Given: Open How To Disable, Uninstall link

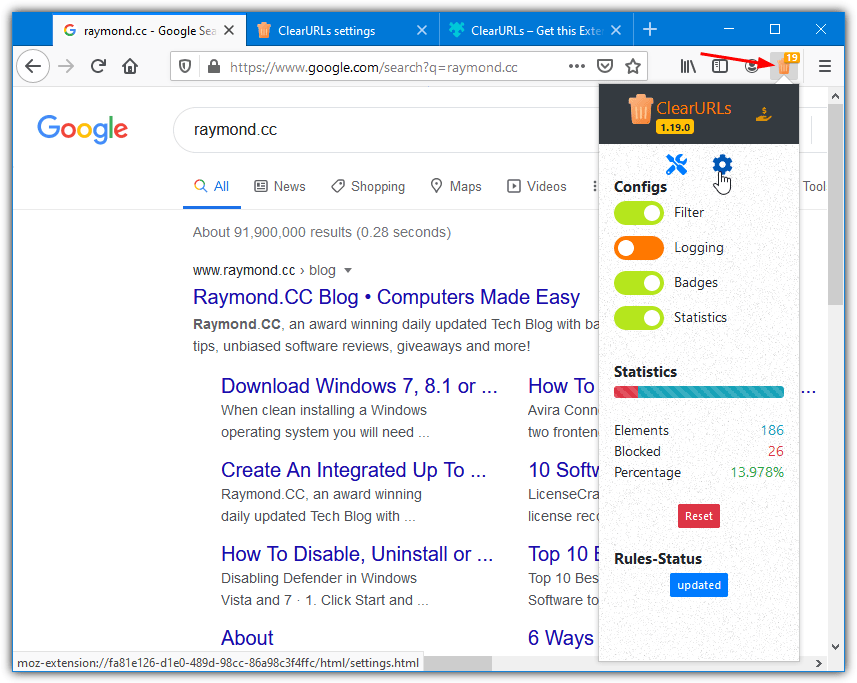Looking at the screenshot, I should [x=357, y=554].
